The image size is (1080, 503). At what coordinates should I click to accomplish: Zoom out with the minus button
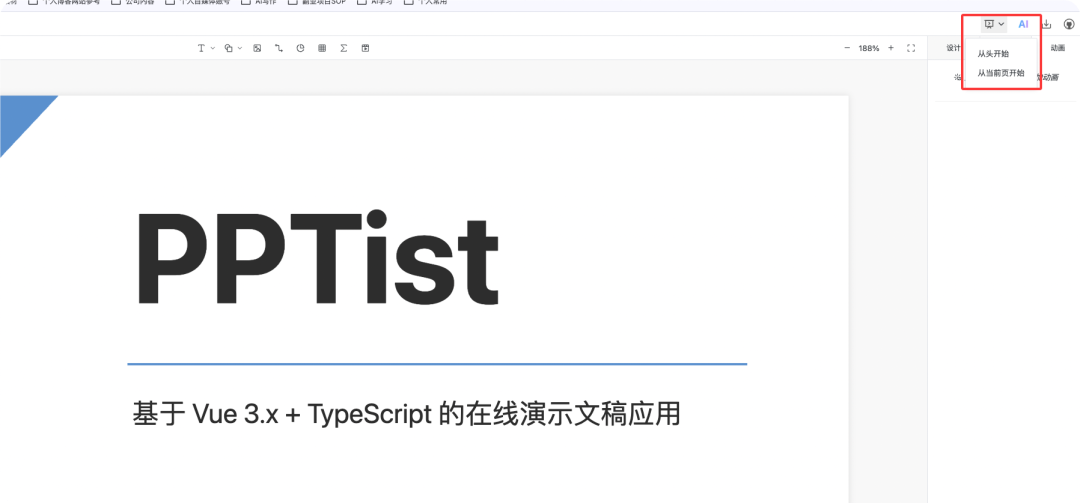point(847,48)
